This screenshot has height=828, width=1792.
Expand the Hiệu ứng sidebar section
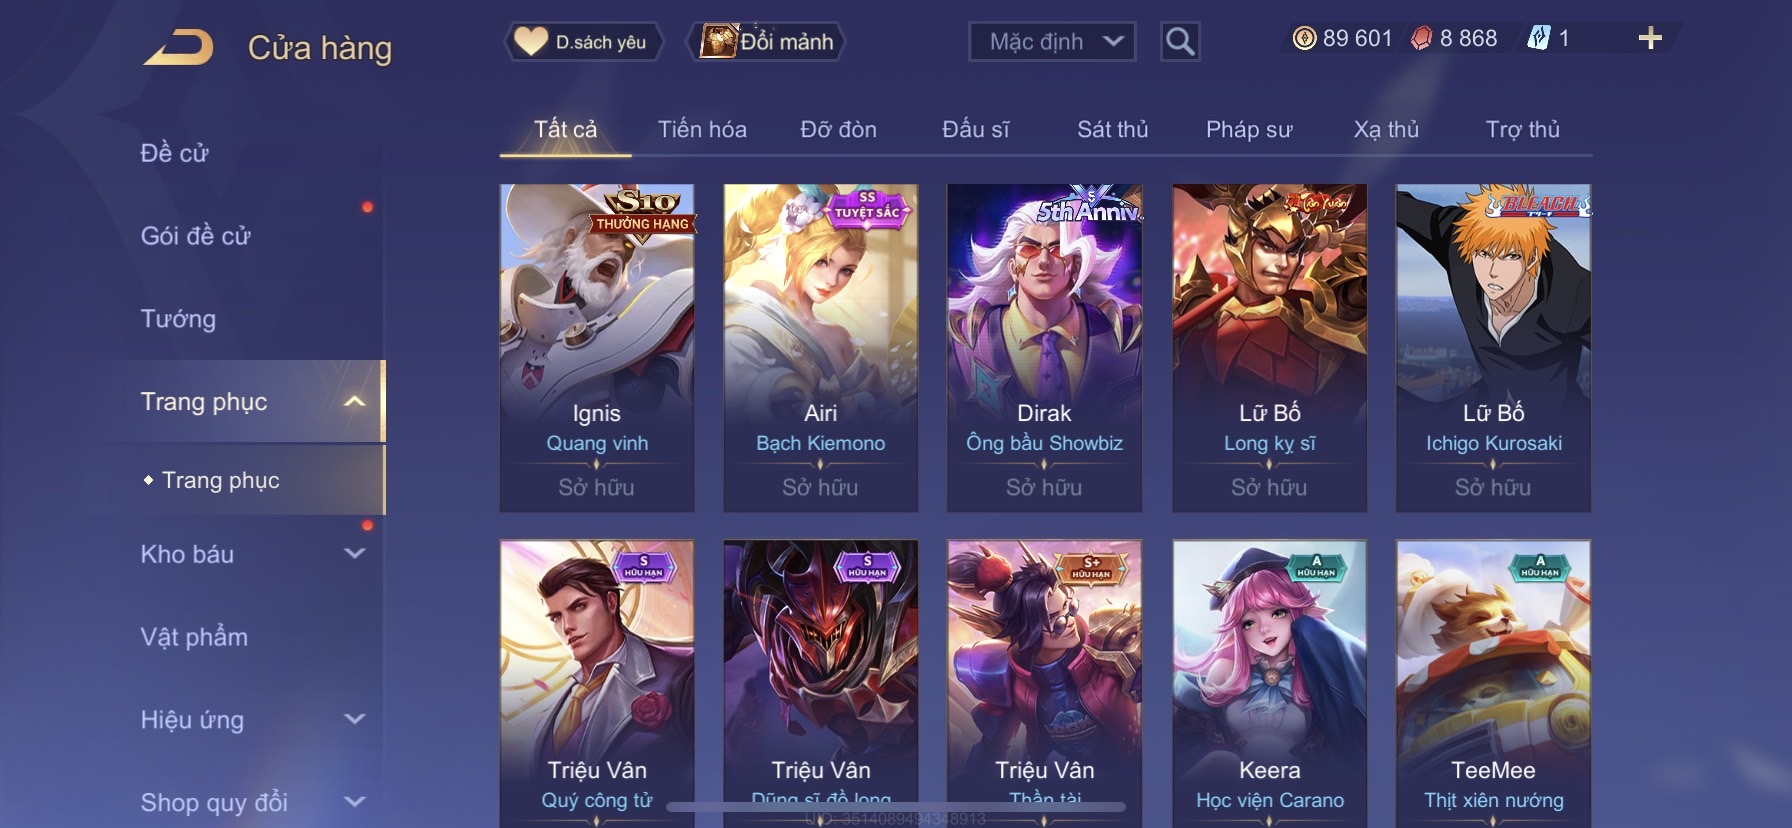(354, 719)
